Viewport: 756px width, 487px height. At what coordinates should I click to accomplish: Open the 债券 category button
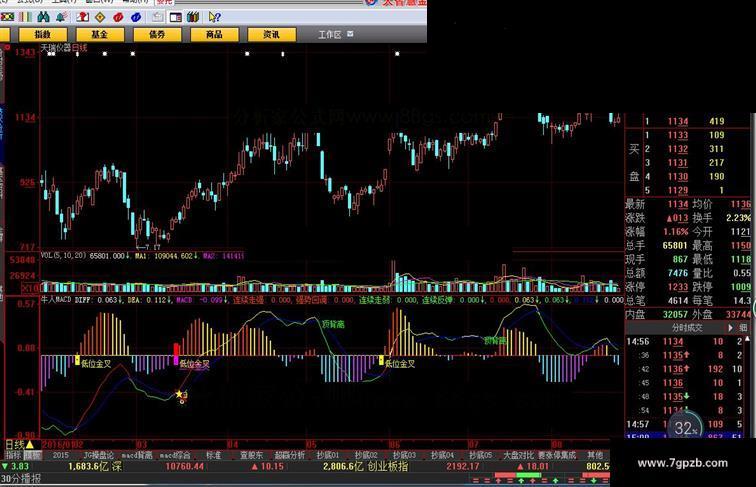tap(157, 34)
